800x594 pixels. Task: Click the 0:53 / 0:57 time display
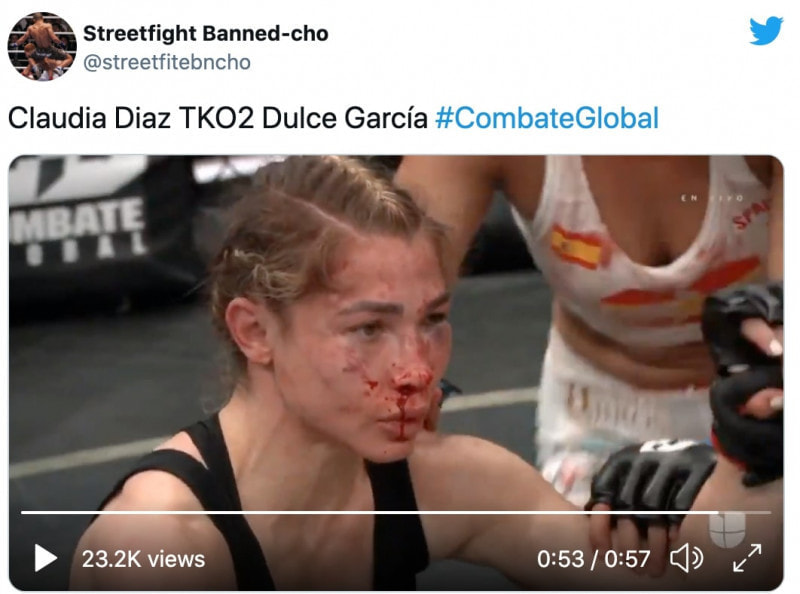pyautogui.click(x=593, y=559)
